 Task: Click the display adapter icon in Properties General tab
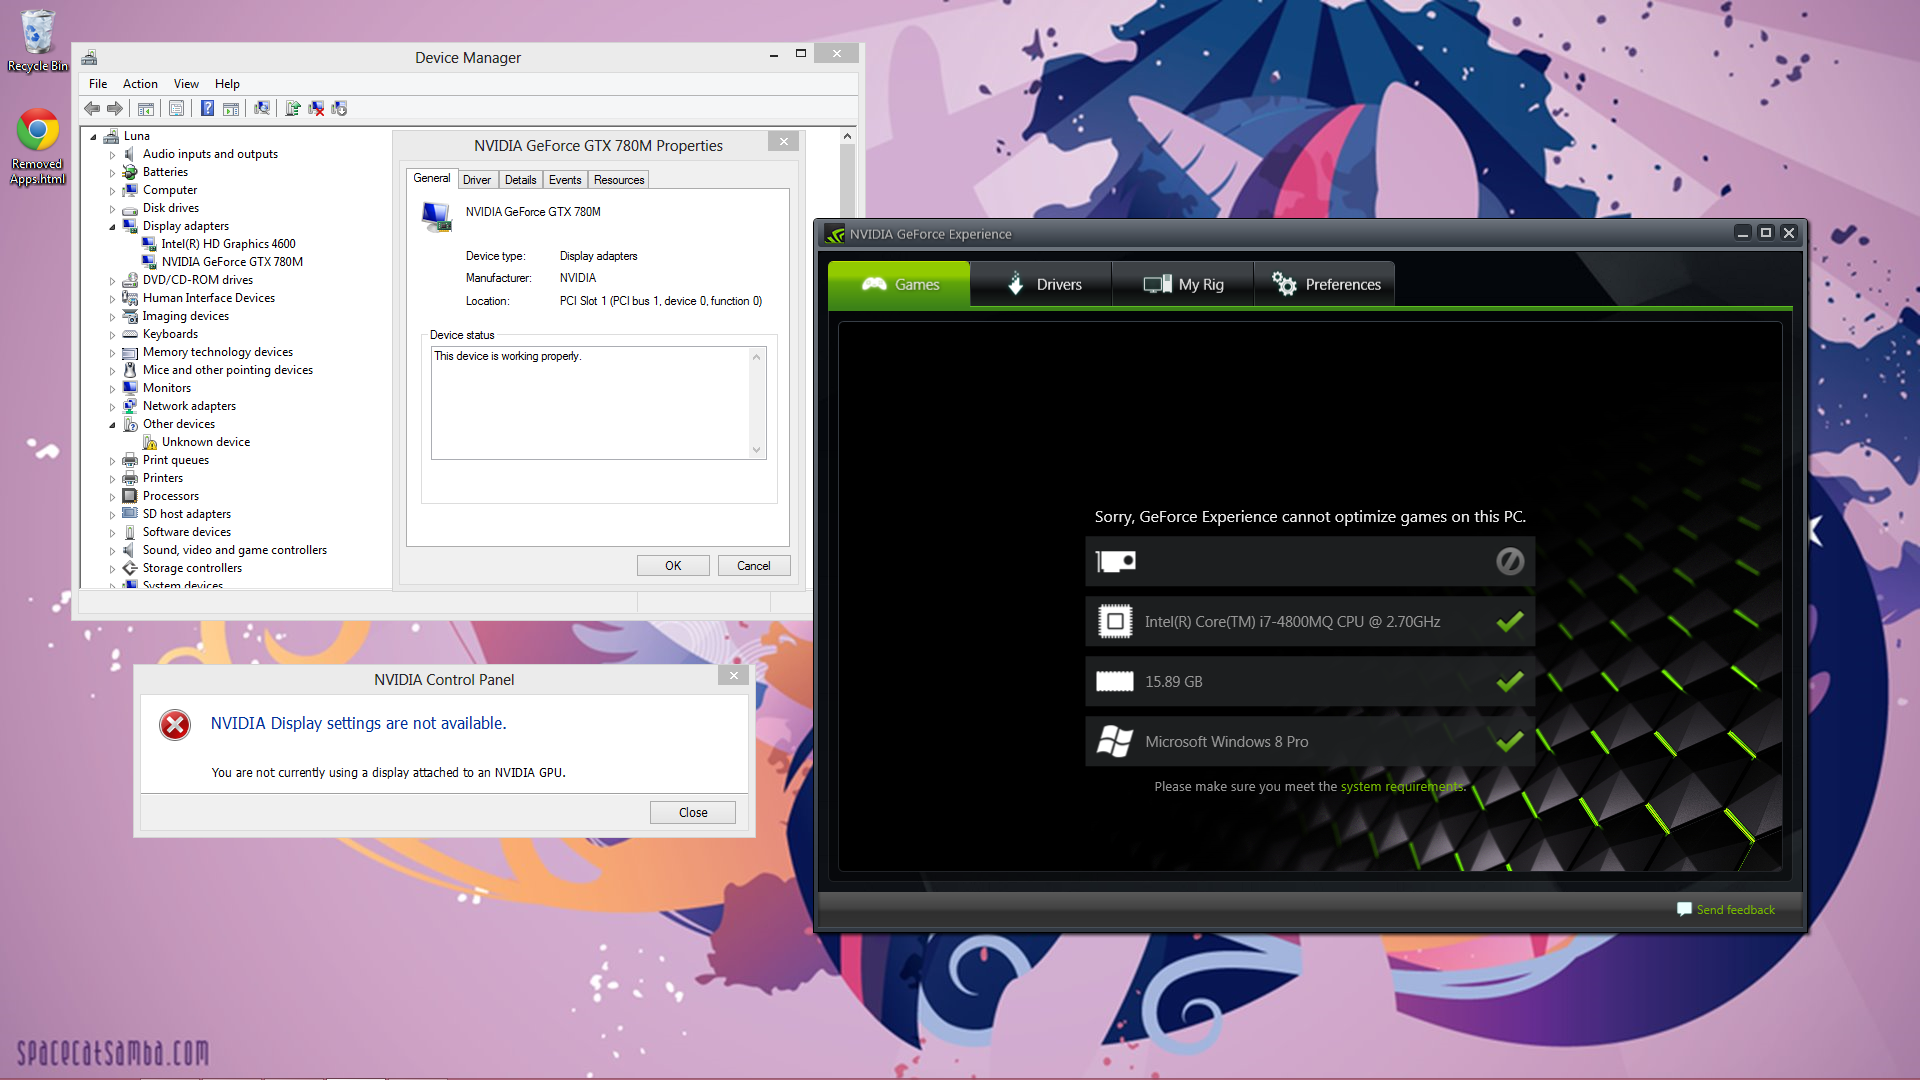[x=437, y=217]
